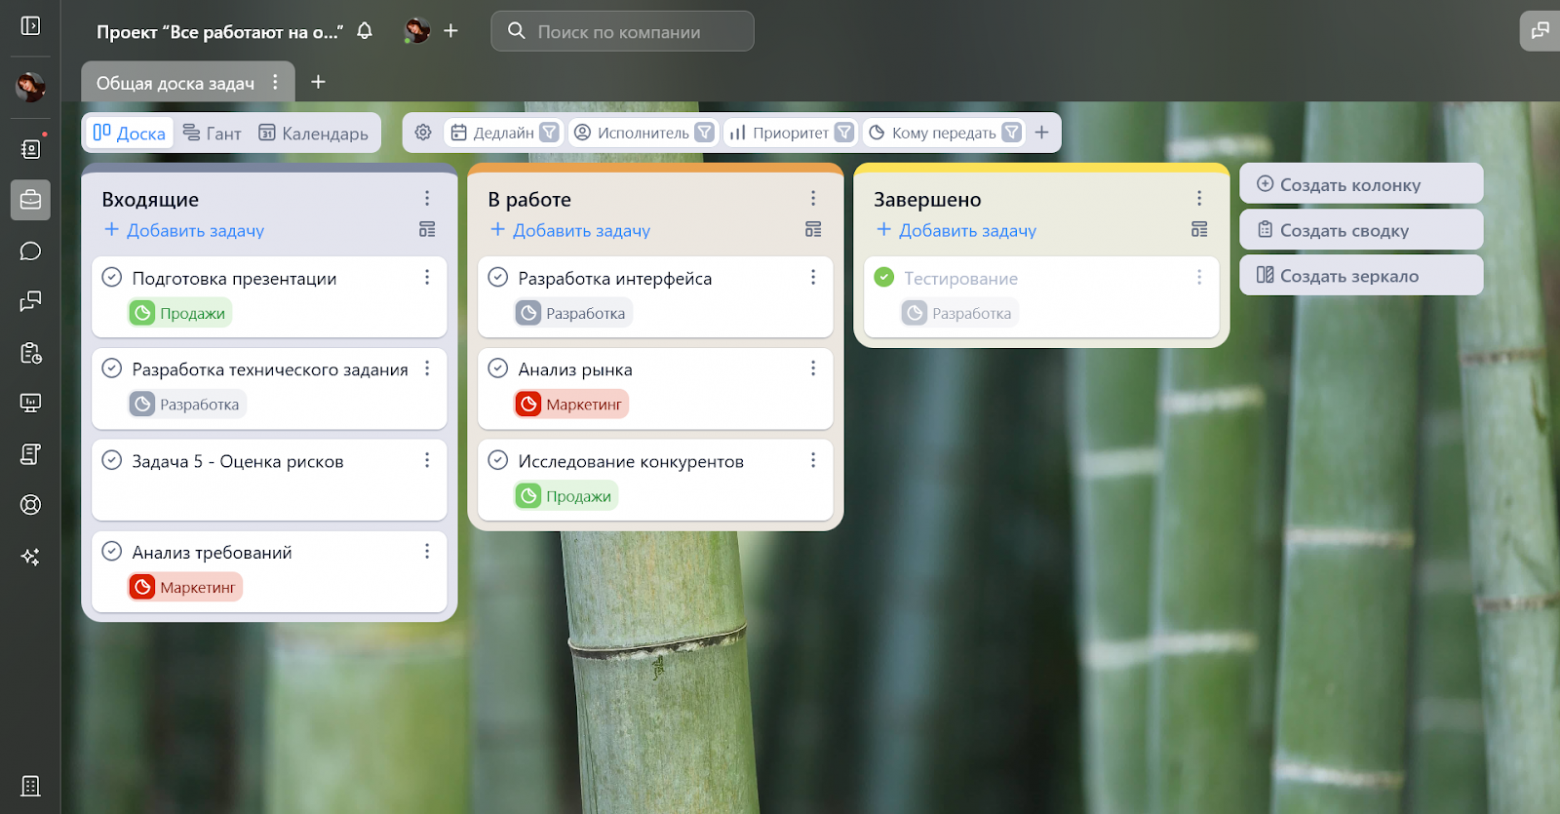Open the lifebuoy support icon in sidebar
1560x814 pixels.
(30, 505)
